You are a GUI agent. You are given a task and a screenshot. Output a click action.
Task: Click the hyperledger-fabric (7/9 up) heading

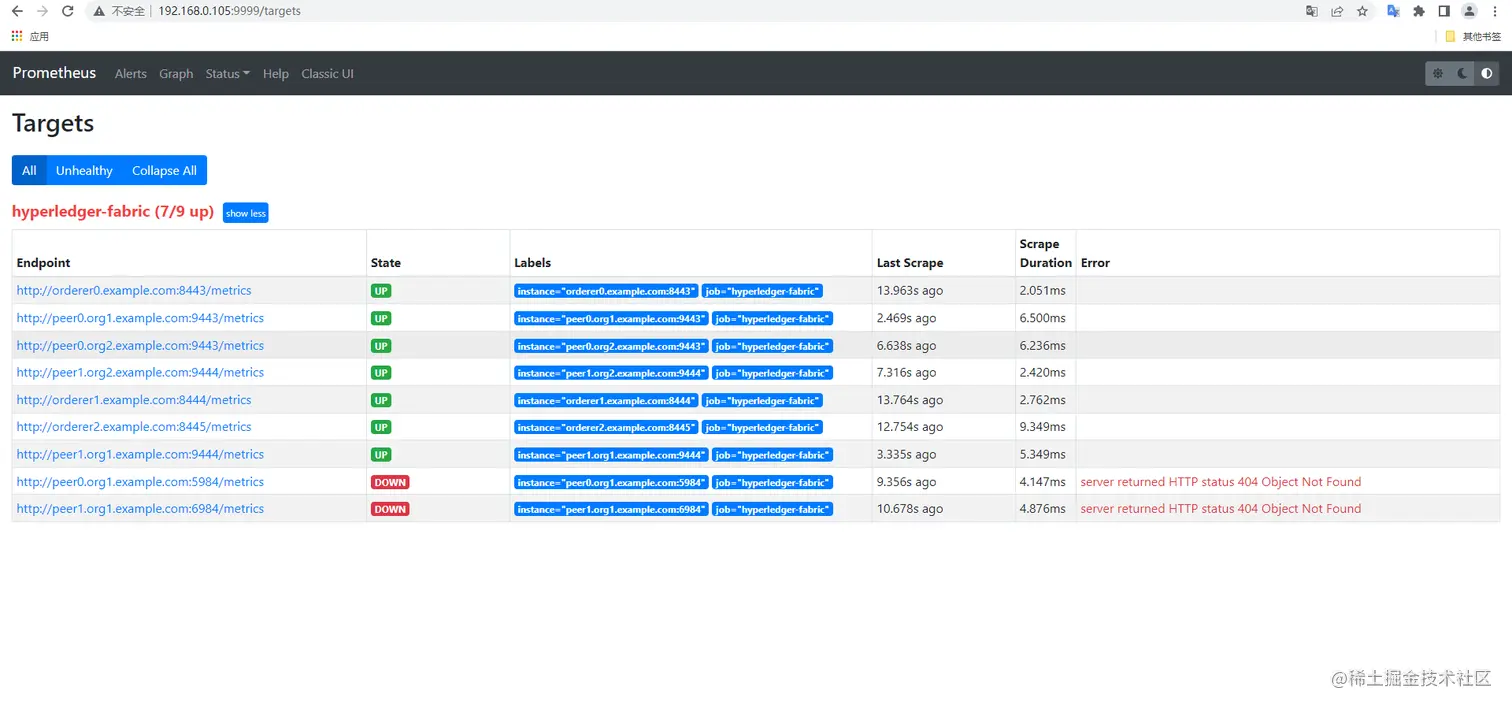click(113, 212)
